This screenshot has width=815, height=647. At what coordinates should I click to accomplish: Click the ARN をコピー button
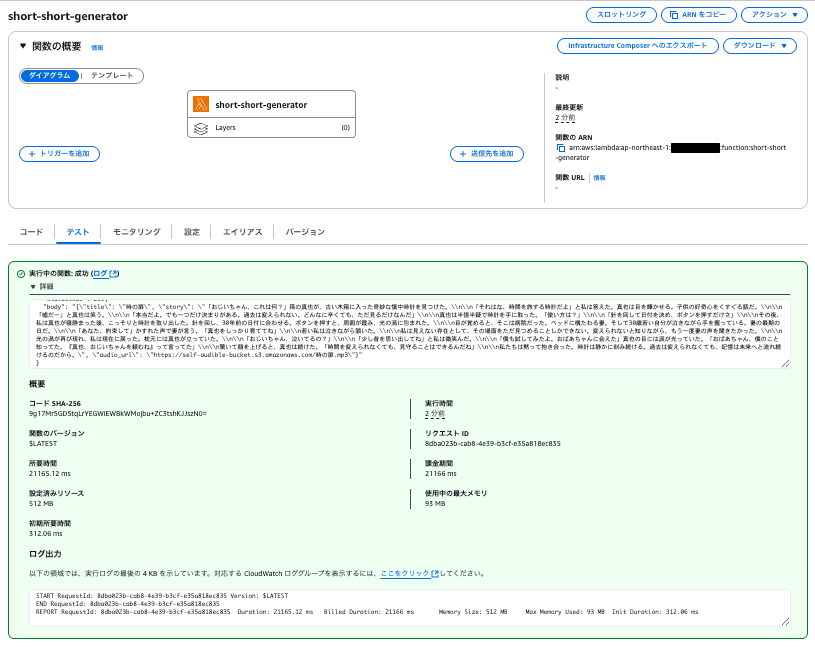pyautogui.click(x=699, y=15)
